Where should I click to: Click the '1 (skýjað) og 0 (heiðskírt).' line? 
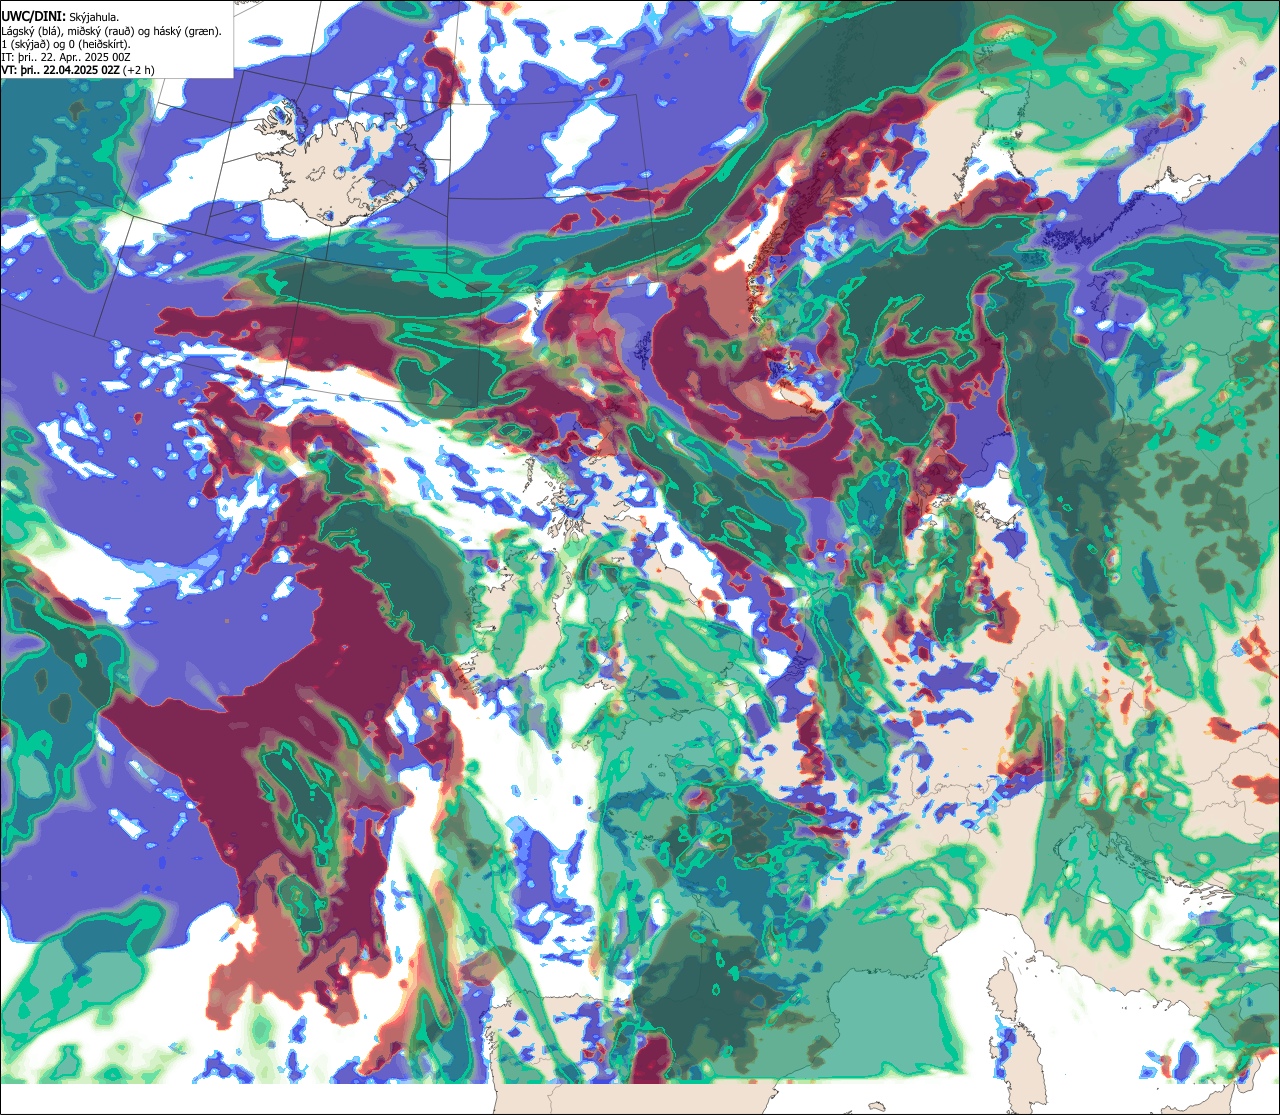[x=66, y=44]
